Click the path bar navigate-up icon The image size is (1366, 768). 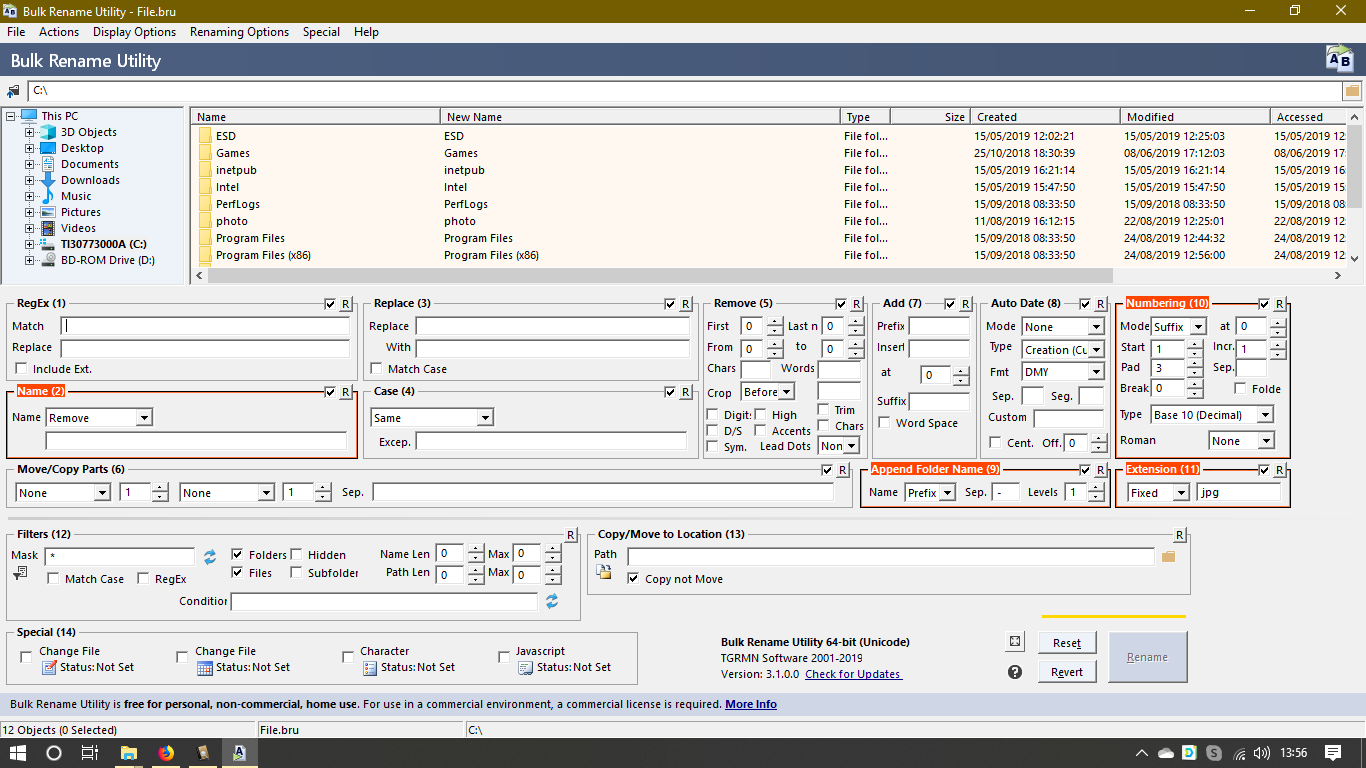pyautogui.click(x=13, y=91)
